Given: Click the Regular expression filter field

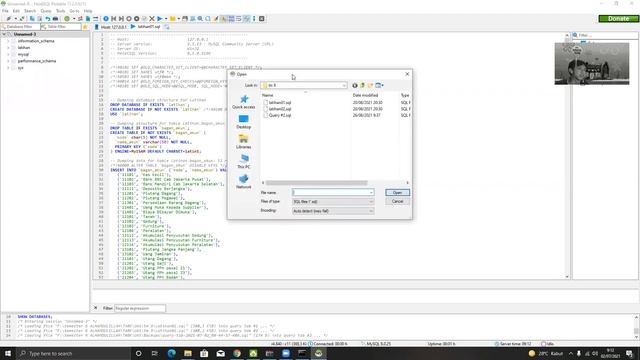Looking at the screenshot, I should tap(140, 309).
